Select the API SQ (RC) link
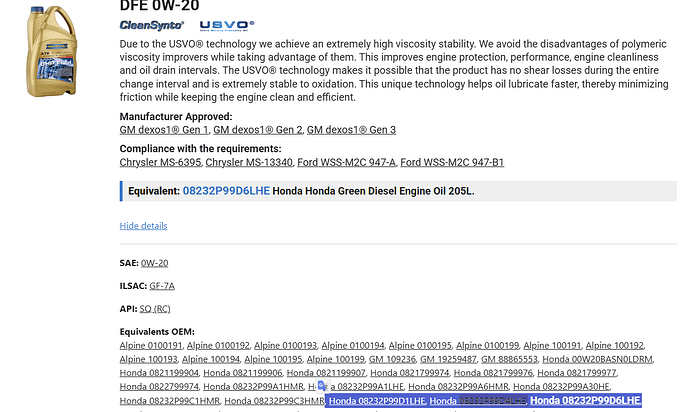690x412 pixels. click(155, 309)
